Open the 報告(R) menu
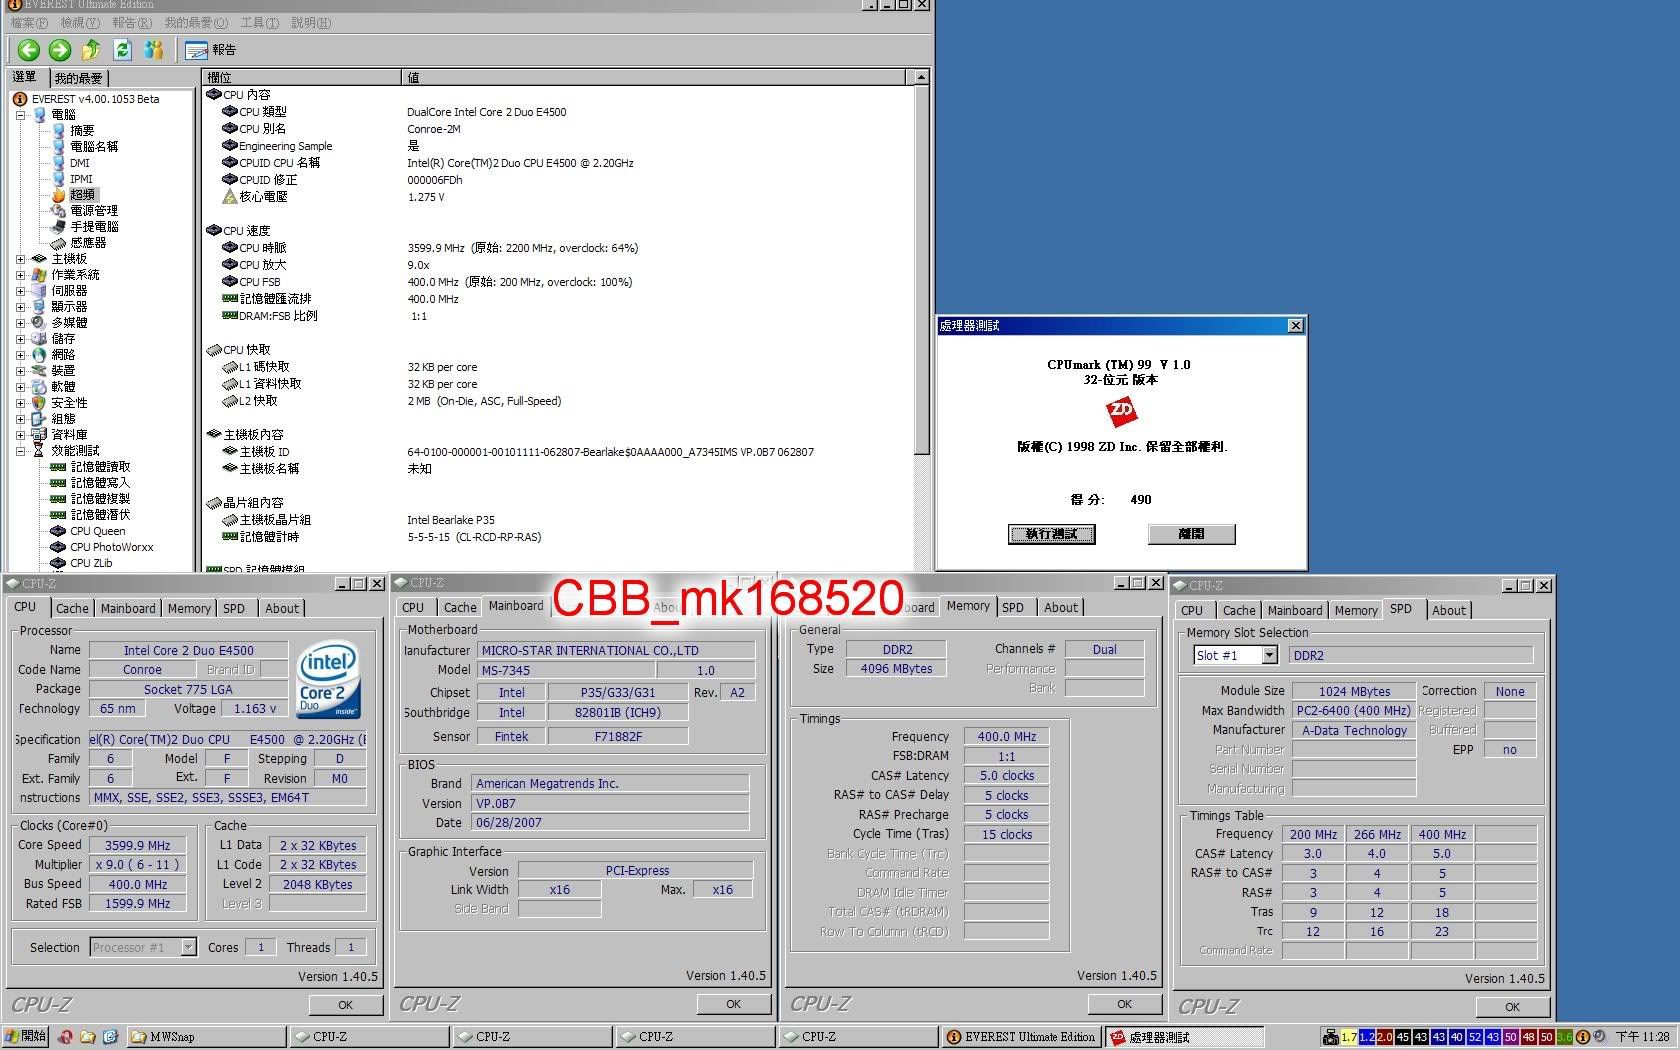Viewport: 1680px width, 1050px height. [132, 22]
